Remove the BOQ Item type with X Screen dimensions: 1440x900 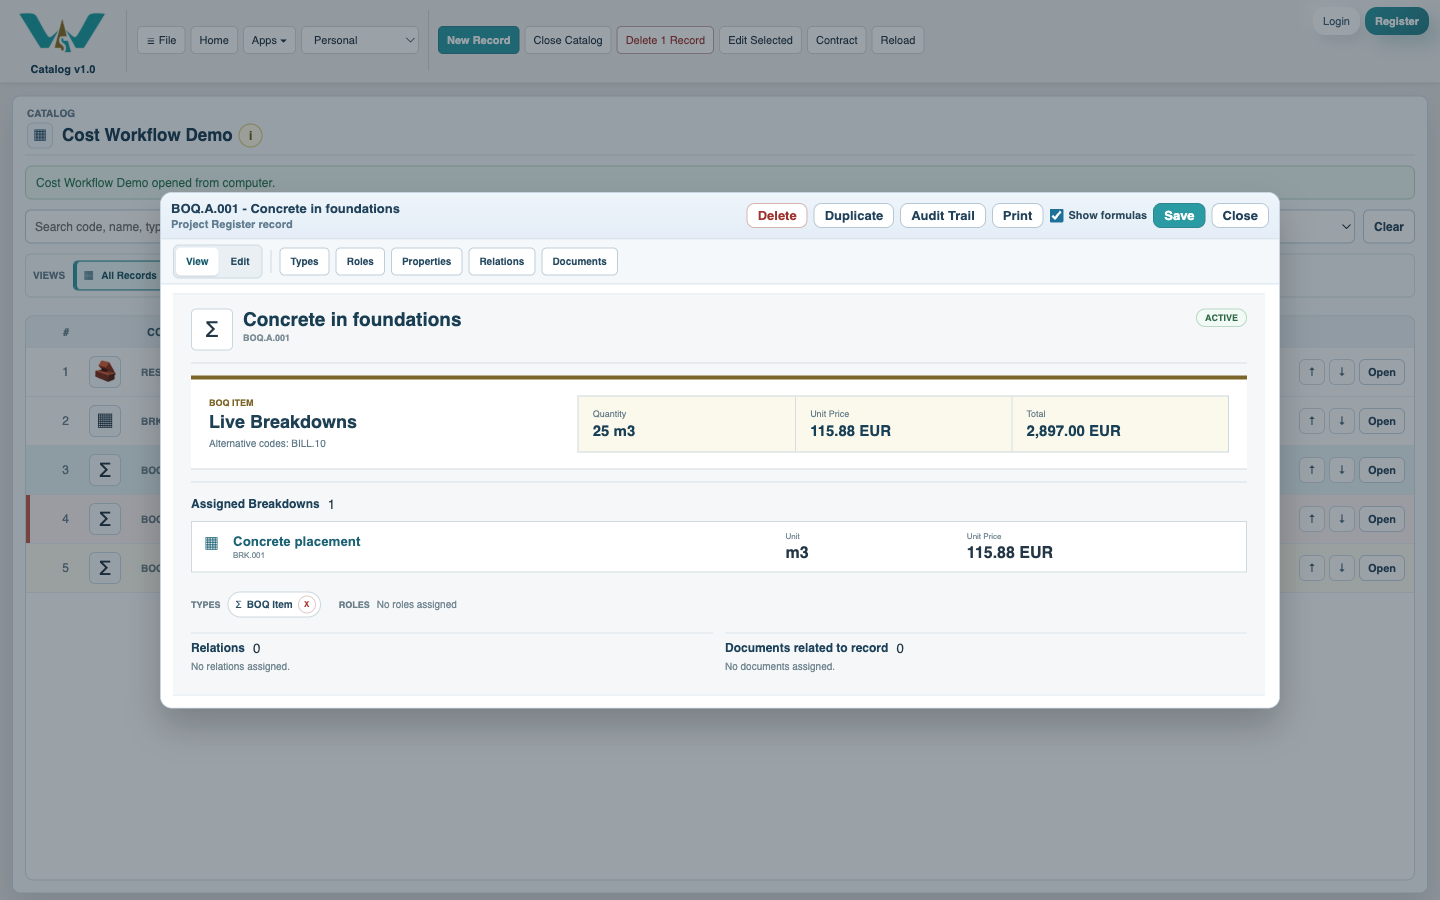(x=307, y=604)
